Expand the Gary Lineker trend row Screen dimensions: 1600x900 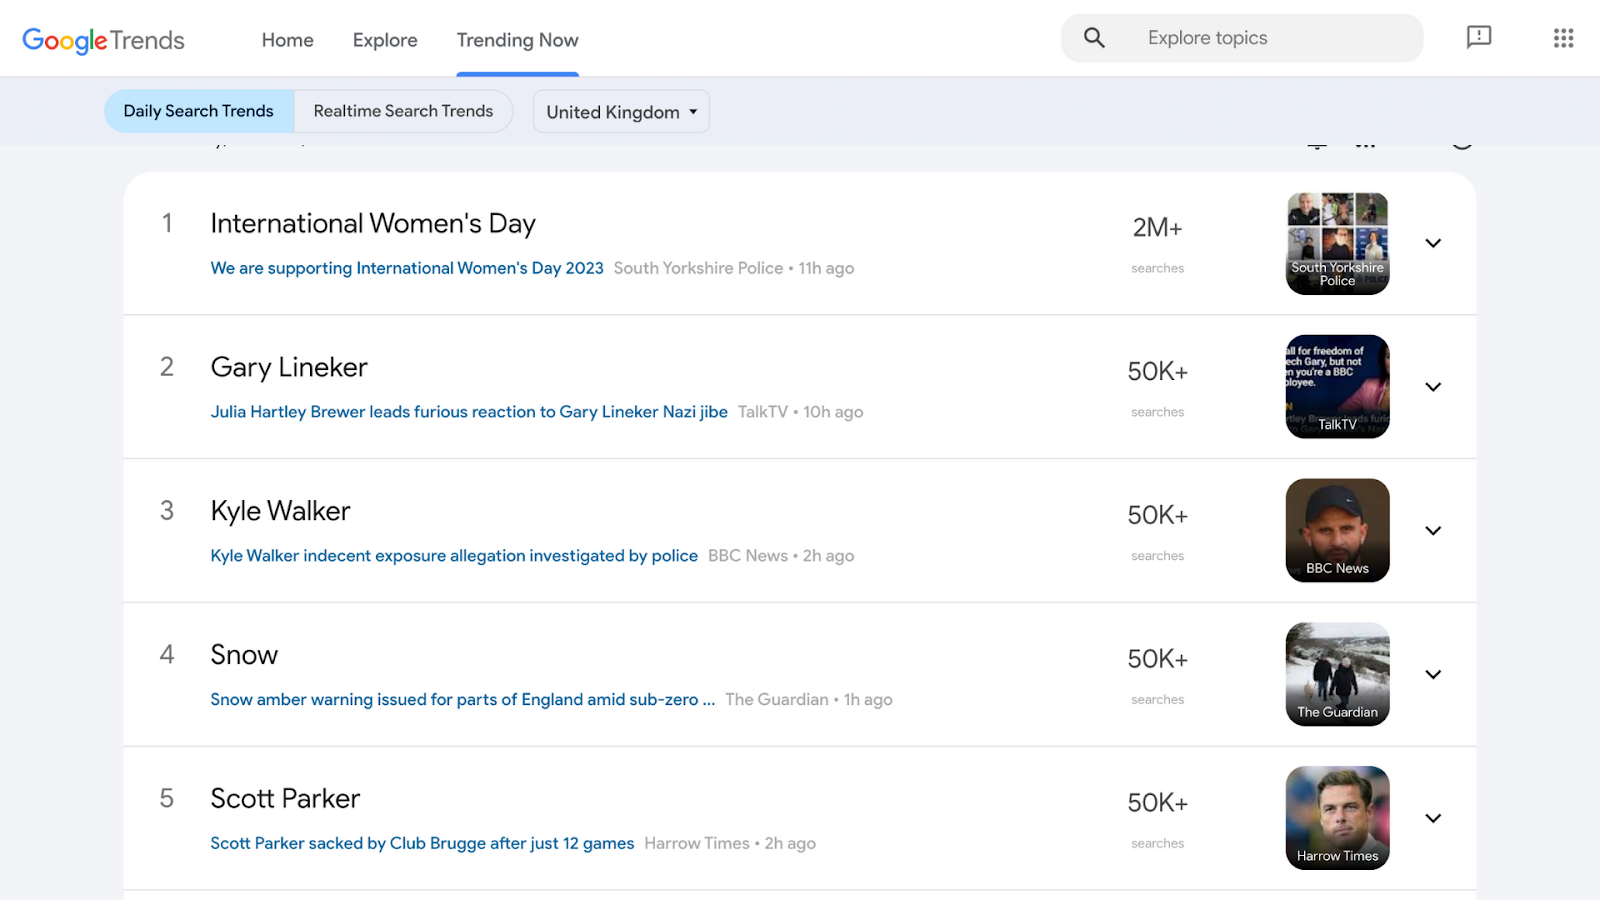click(1433, 387)
